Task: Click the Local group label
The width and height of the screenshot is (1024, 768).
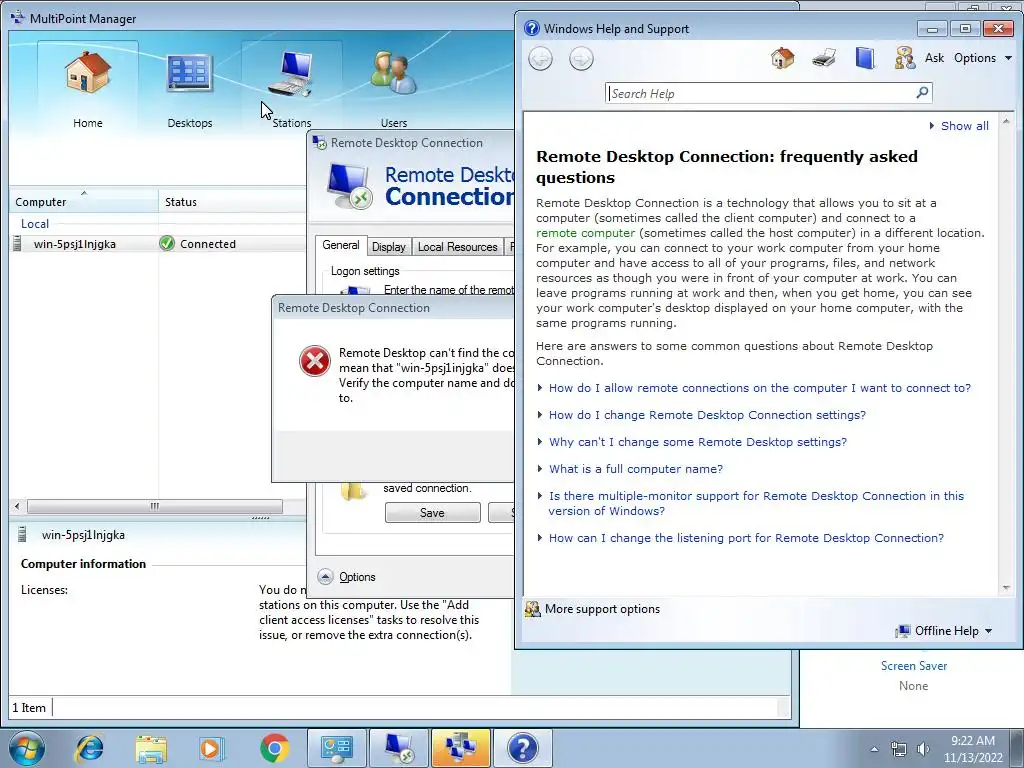Action: (x=35, y=223)
